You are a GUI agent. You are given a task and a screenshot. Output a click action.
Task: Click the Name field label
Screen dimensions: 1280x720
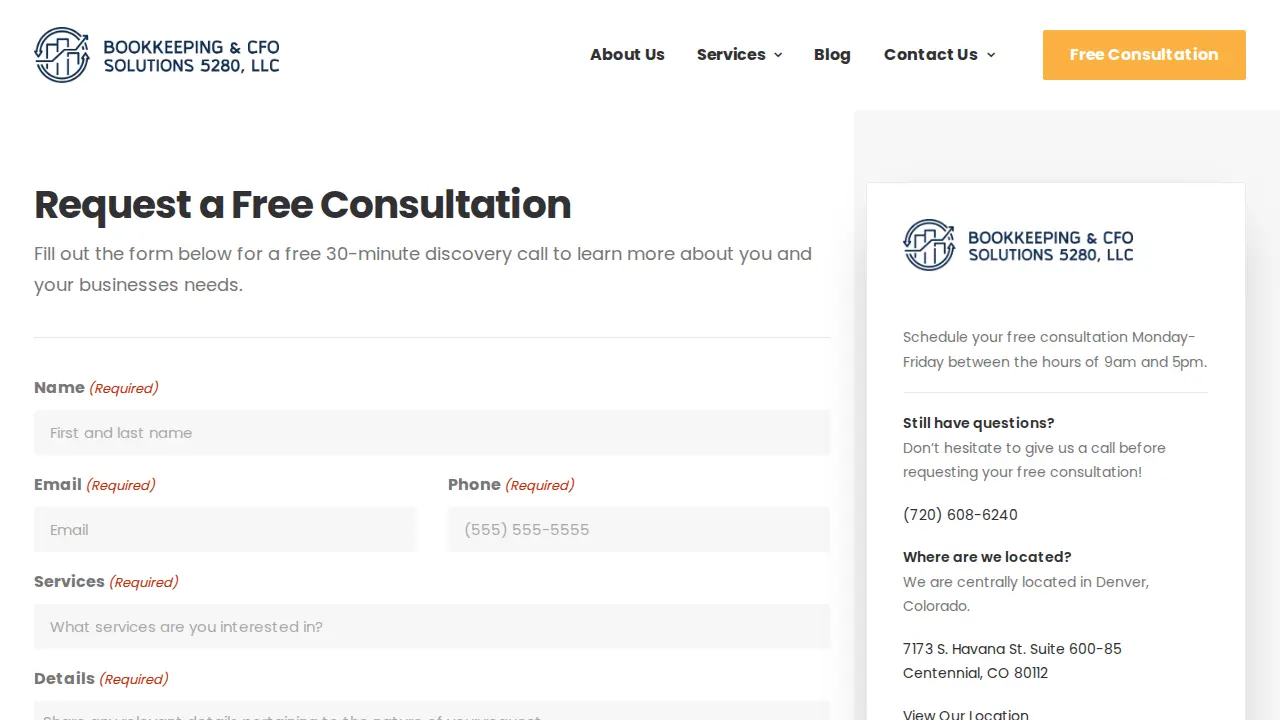pyautogui.click(x=59, y=388)
